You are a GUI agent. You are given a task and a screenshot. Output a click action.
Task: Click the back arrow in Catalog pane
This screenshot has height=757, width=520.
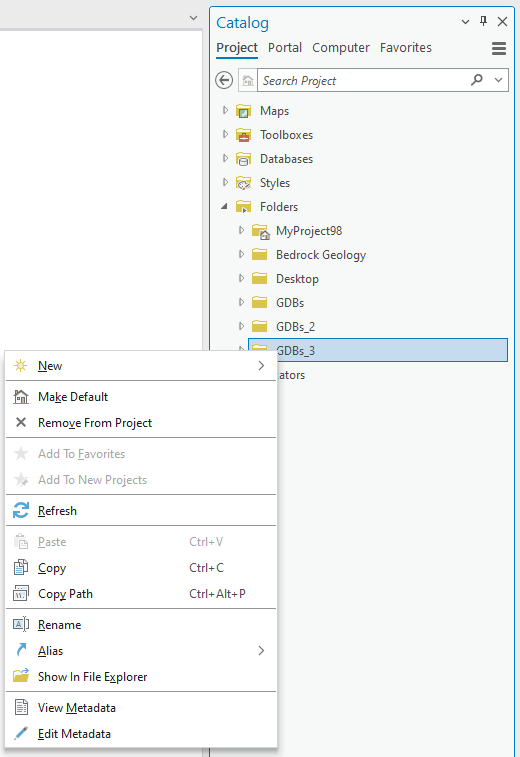click(224, 80)
